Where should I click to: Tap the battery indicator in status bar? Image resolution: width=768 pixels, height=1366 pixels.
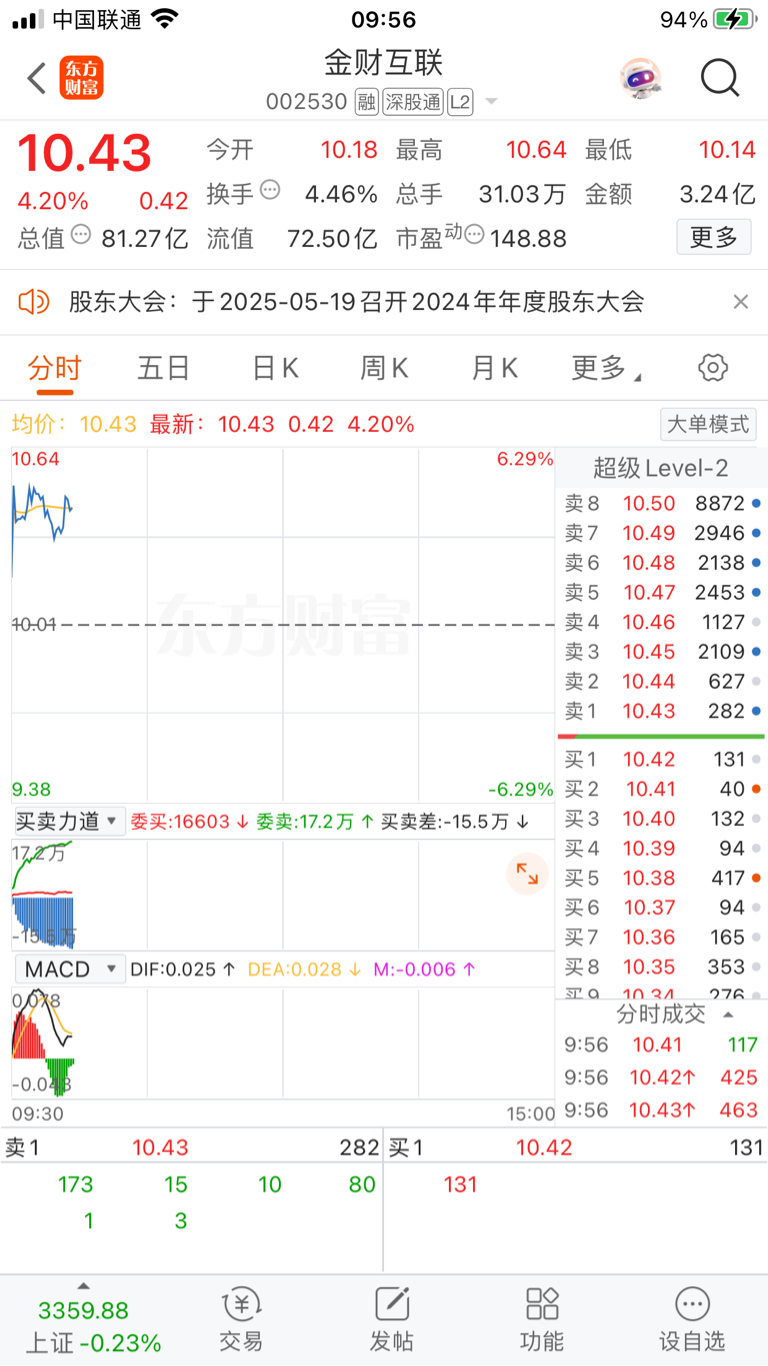point(735,19)
